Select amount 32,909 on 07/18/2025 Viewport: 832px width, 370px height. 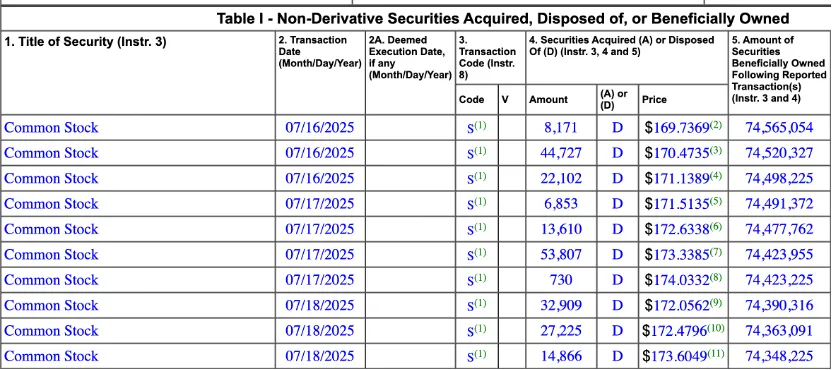[x=561, y=306]
